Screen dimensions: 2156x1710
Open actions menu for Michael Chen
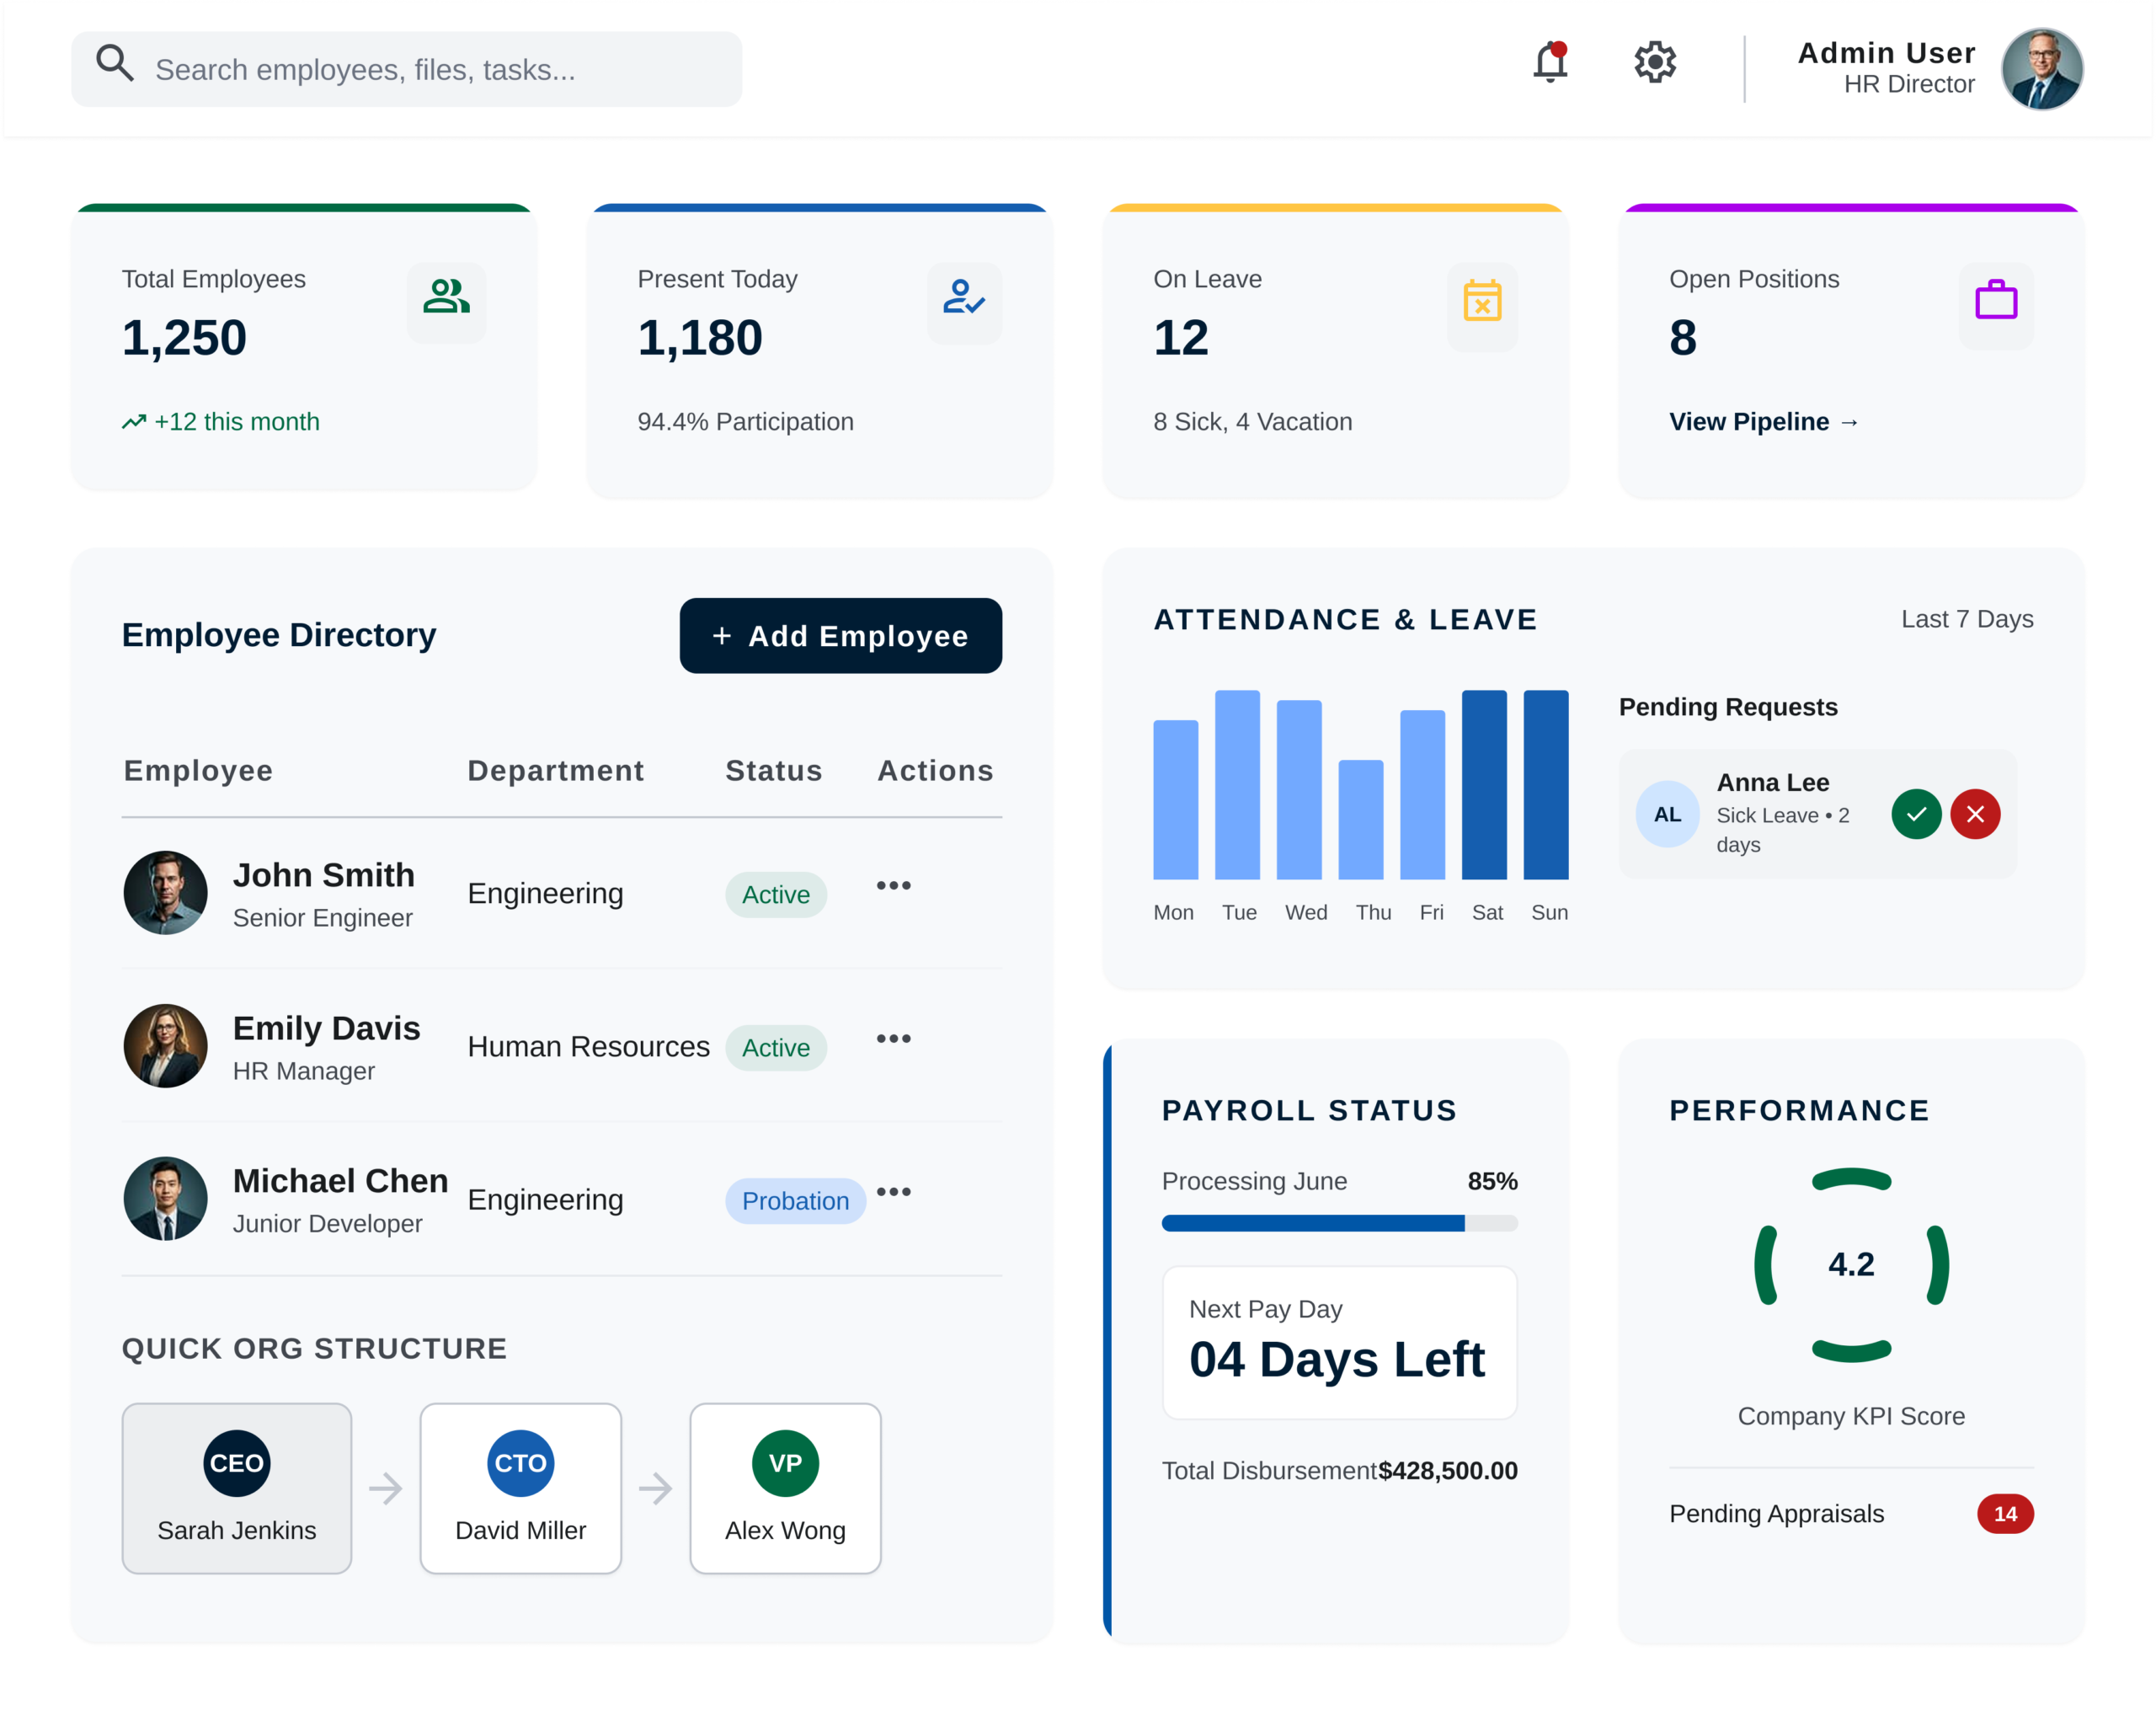tap(894, 1192)
